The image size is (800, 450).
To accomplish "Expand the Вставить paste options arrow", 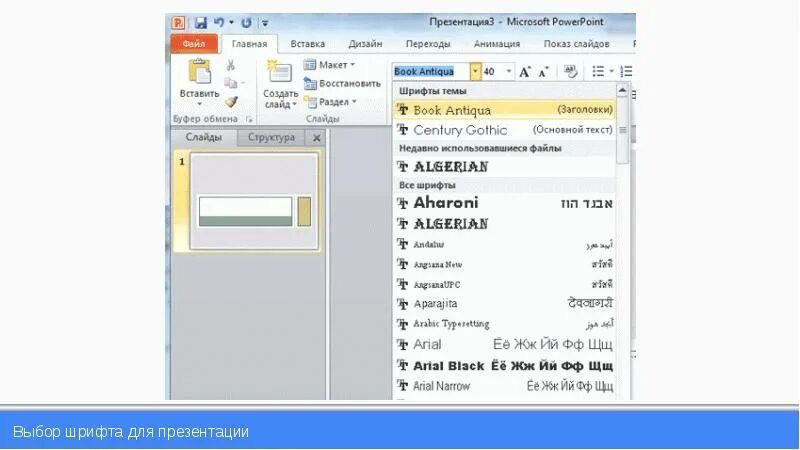I will click(x=199, y=104).
